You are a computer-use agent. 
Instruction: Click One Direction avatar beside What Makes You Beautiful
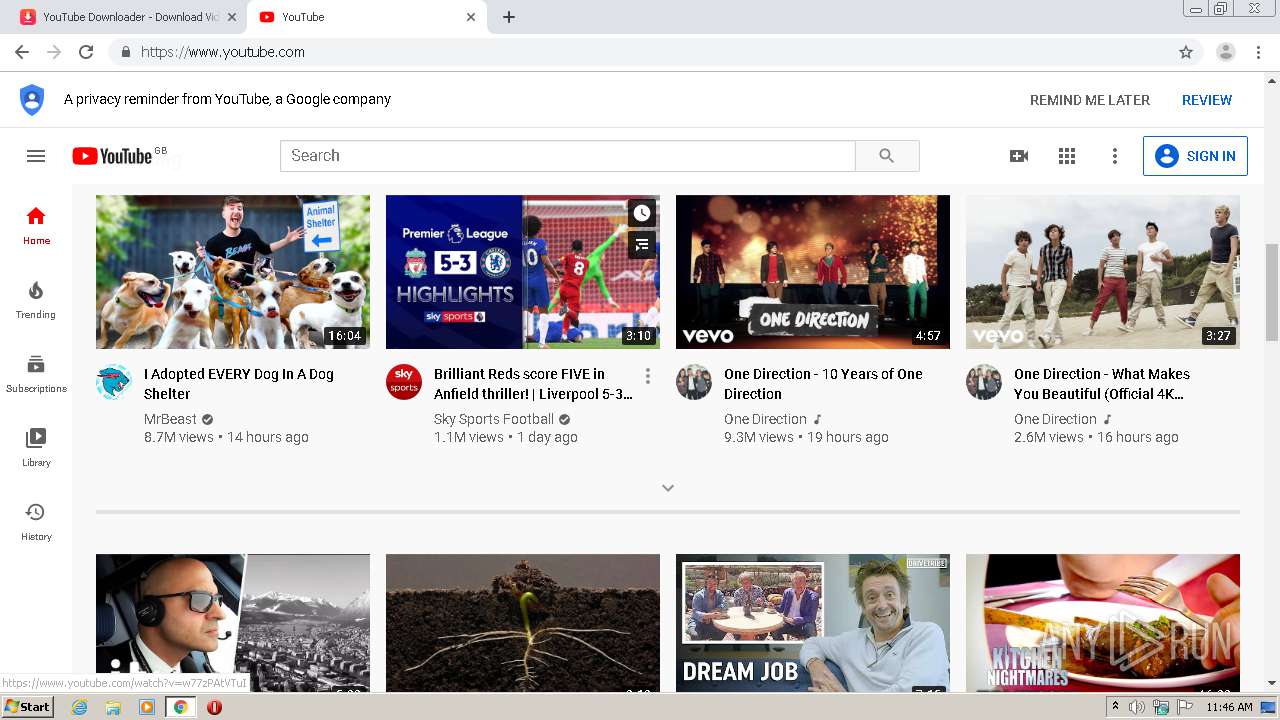pos(984,382)
